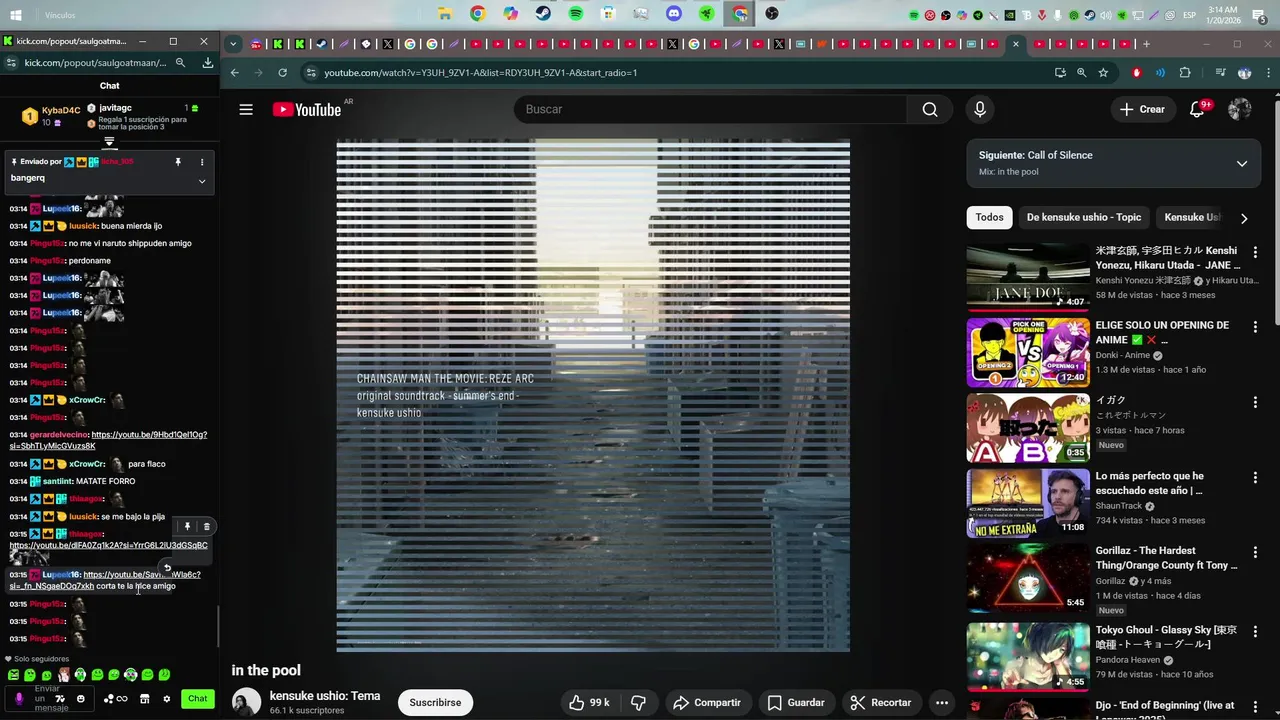Go to YouTube home via logo
The image size is (1280, 720).
pyautogui.click(x=307, y=110)
